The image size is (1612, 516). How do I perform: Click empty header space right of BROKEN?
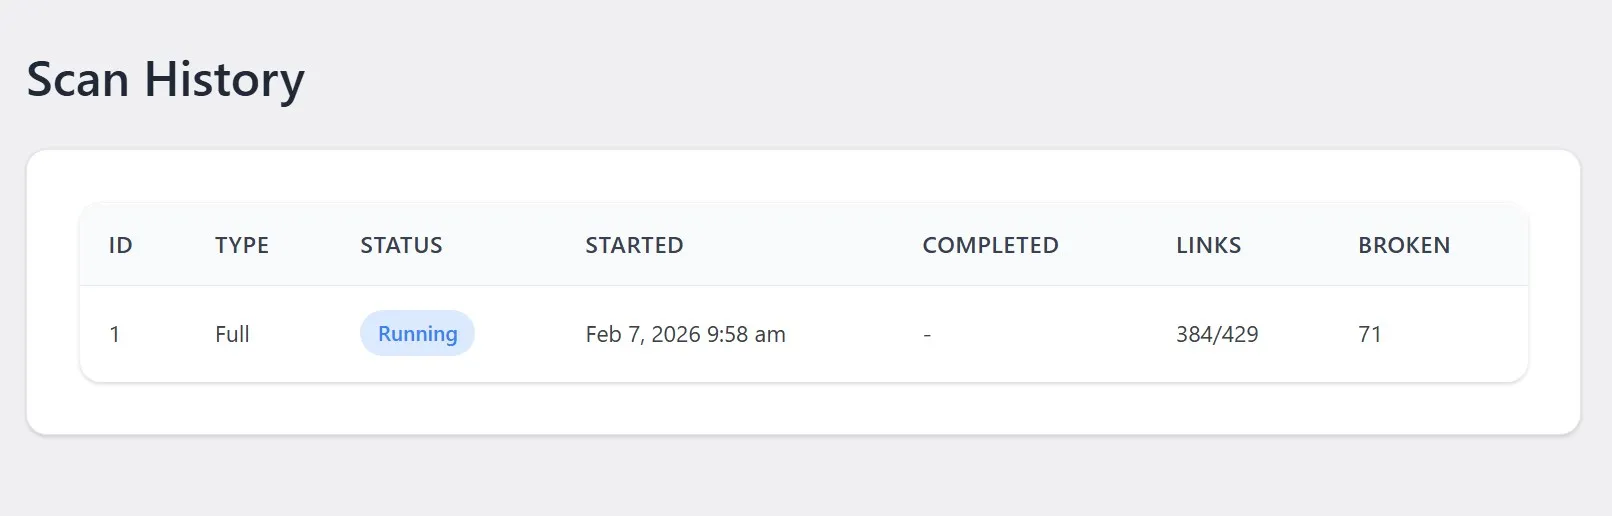pyautogui.click(x=1490, y=245)
